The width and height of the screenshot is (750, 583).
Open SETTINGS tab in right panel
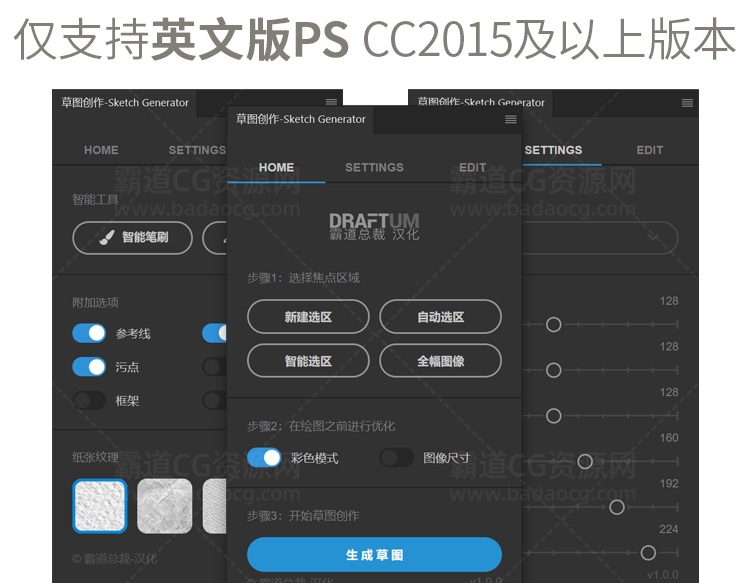553,150
